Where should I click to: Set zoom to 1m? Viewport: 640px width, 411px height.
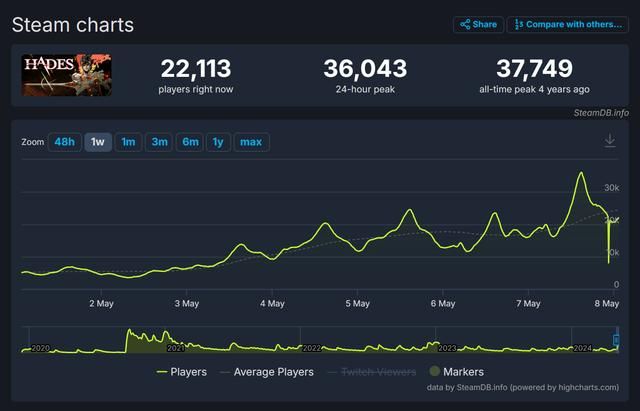pos(128,142)
